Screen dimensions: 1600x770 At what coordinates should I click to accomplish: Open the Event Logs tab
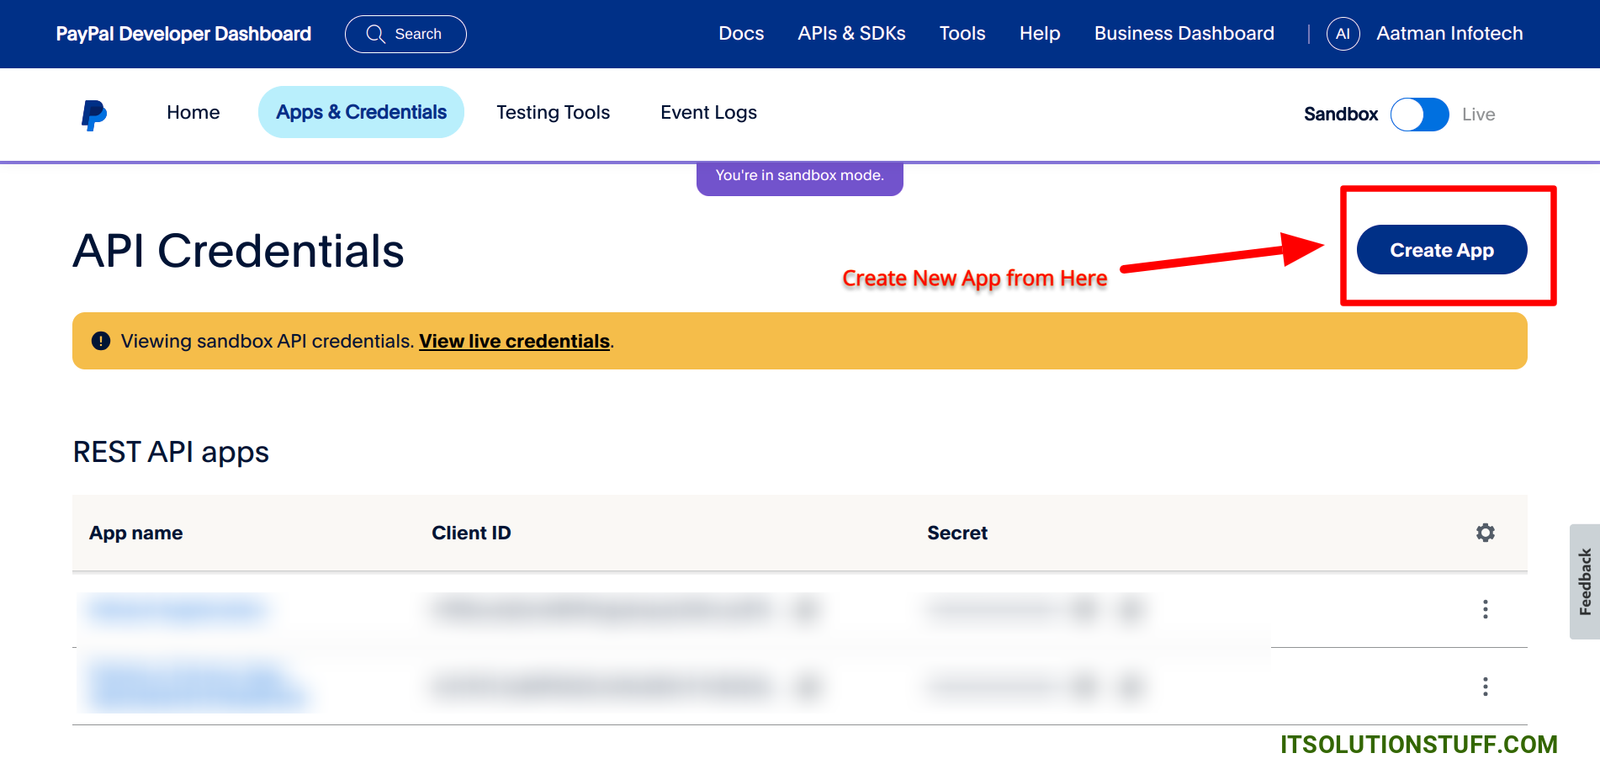click(708, 113)
